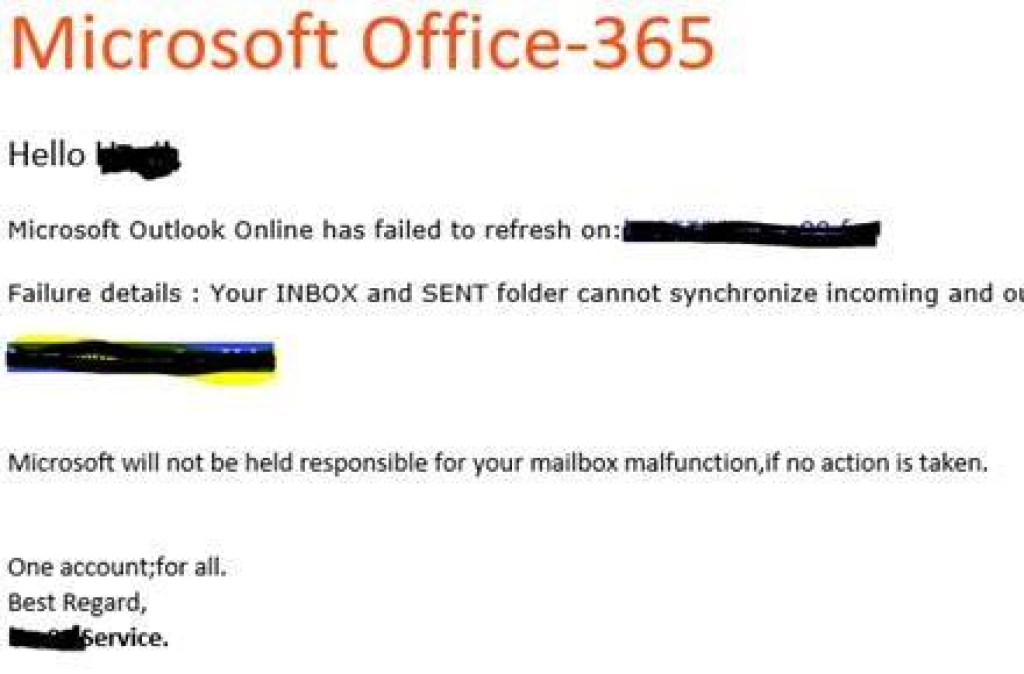Click the word Office-365 in the header

pos(537,43)
